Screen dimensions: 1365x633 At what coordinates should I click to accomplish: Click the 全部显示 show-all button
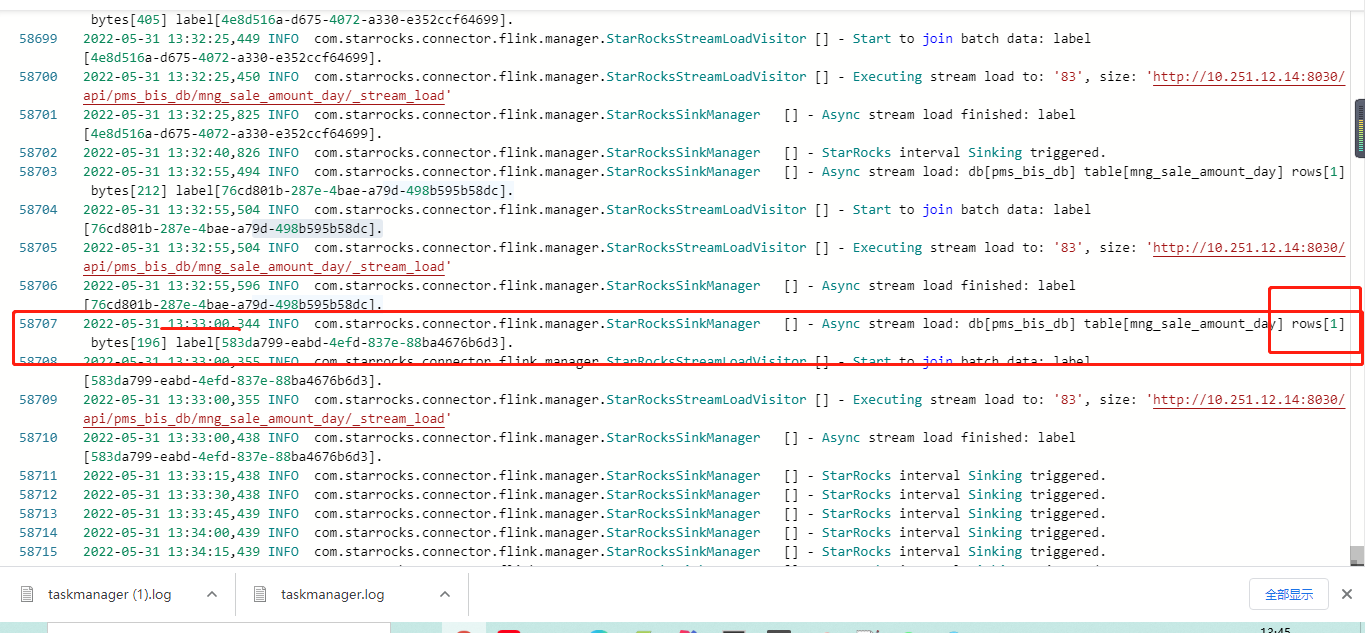point(1289,594)
